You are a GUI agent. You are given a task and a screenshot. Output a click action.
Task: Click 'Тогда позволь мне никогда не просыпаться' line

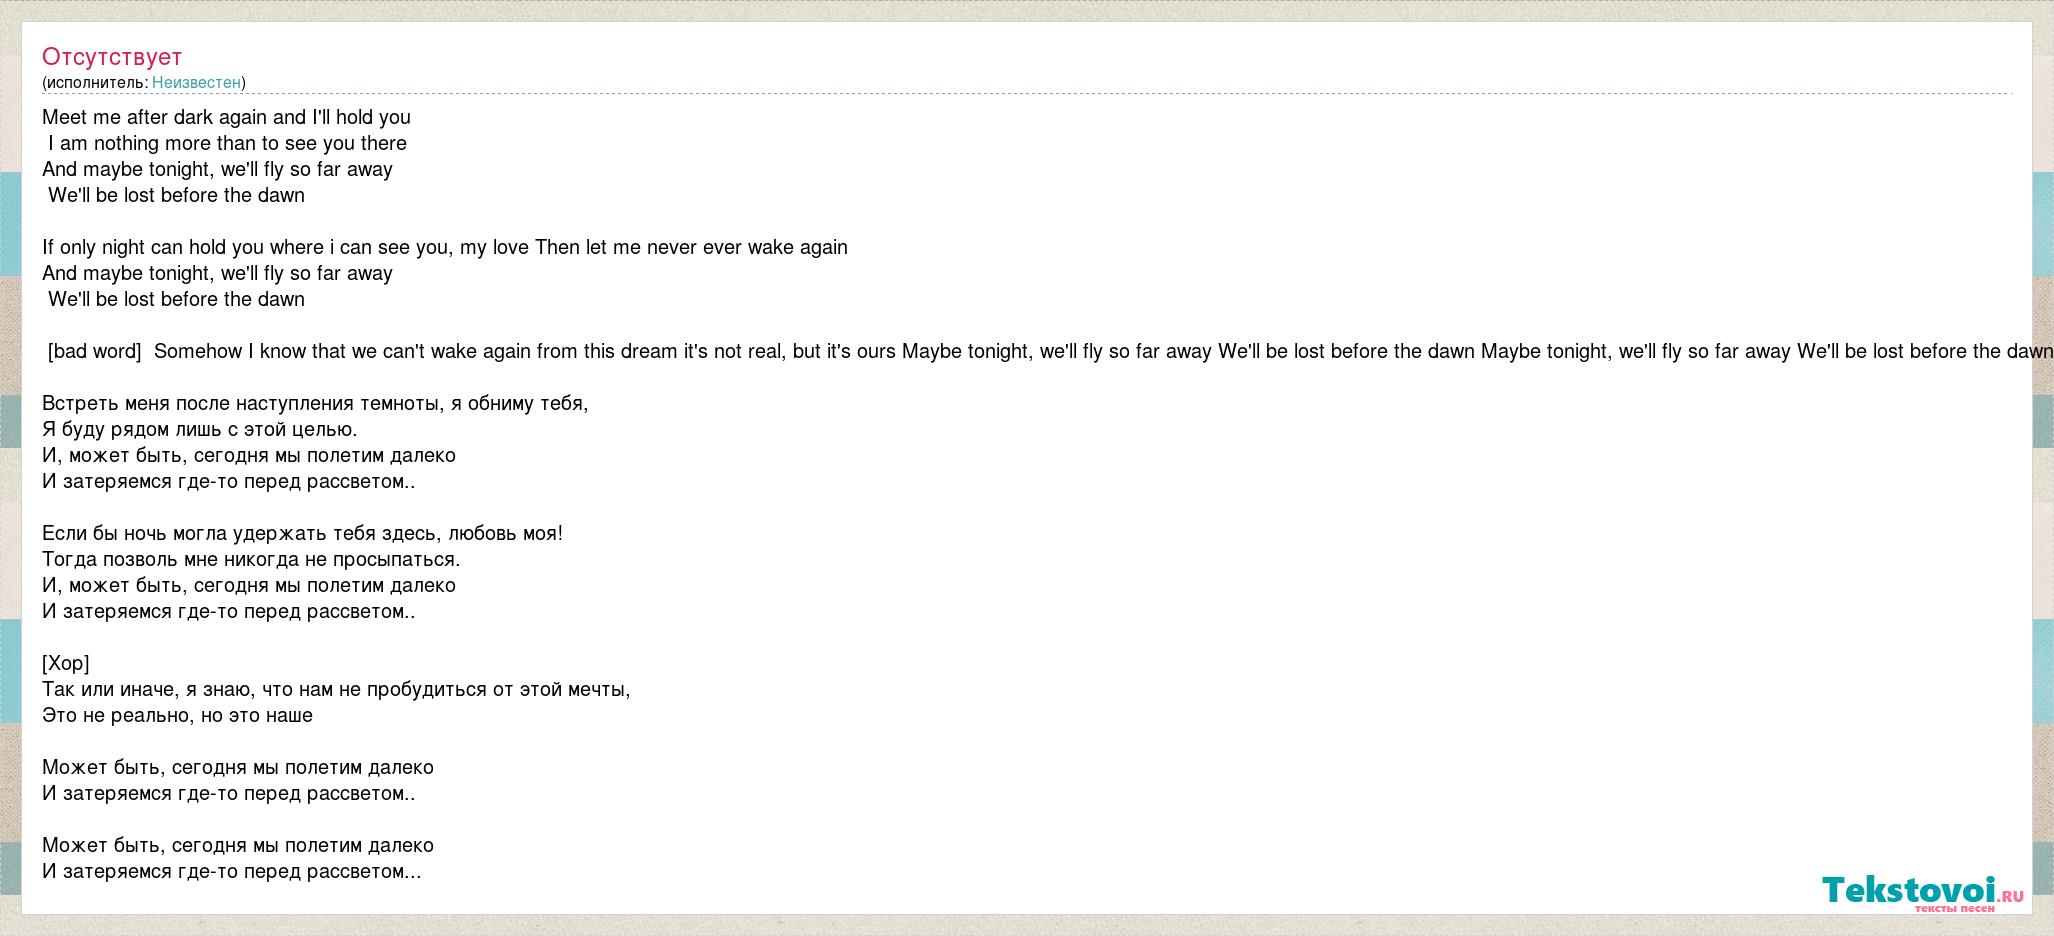(251, 560)
